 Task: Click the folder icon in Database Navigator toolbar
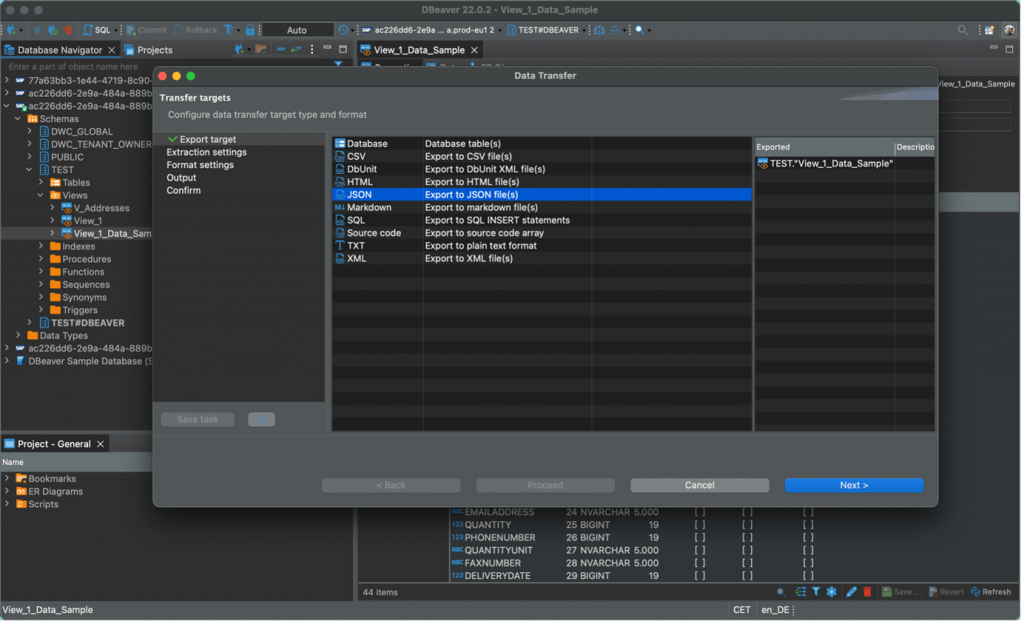[x=261, y=50]
